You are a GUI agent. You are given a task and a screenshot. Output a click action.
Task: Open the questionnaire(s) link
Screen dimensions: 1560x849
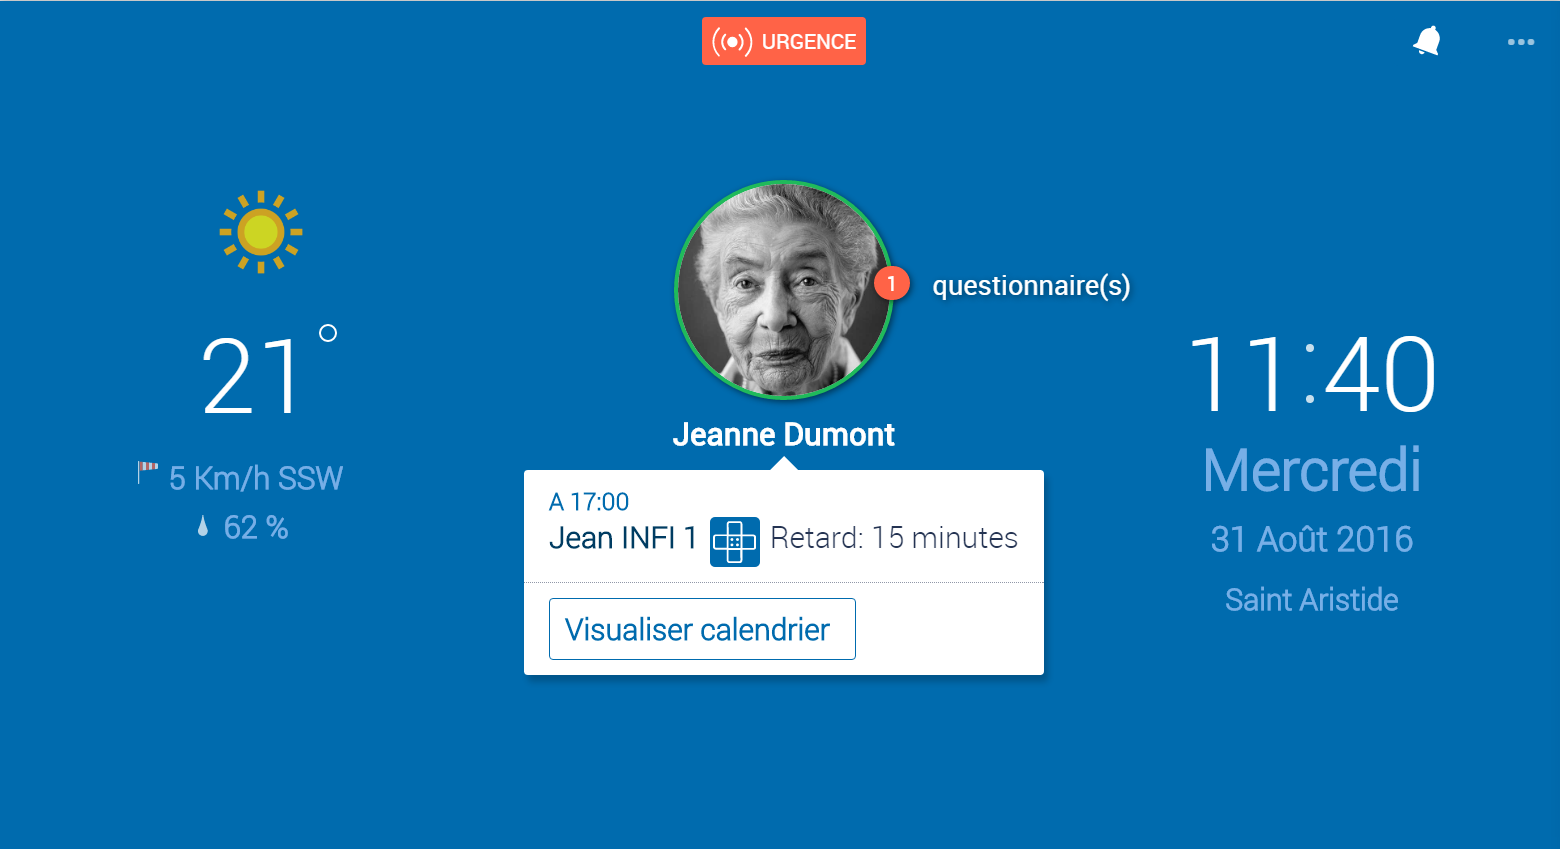(x=1031, y=286)
